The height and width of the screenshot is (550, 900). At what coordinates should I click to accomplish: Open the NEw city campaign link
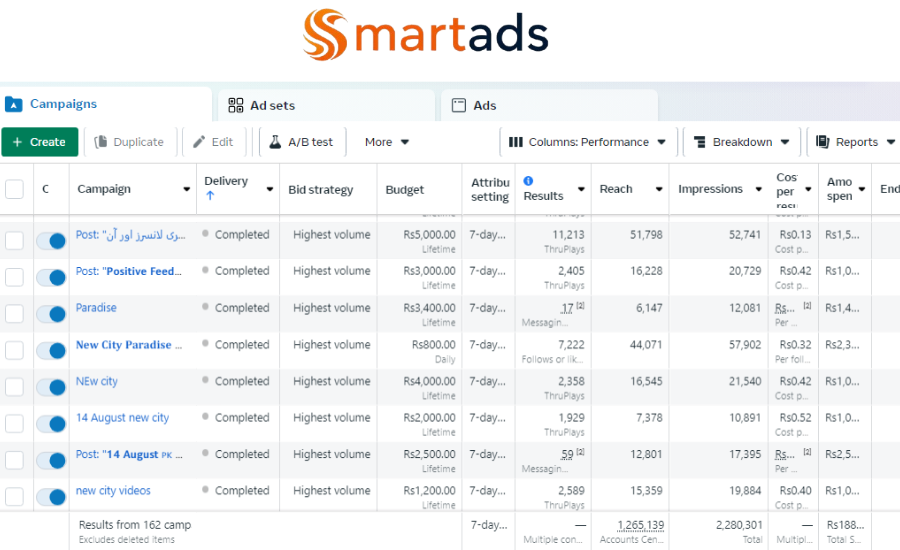point(96,381)
